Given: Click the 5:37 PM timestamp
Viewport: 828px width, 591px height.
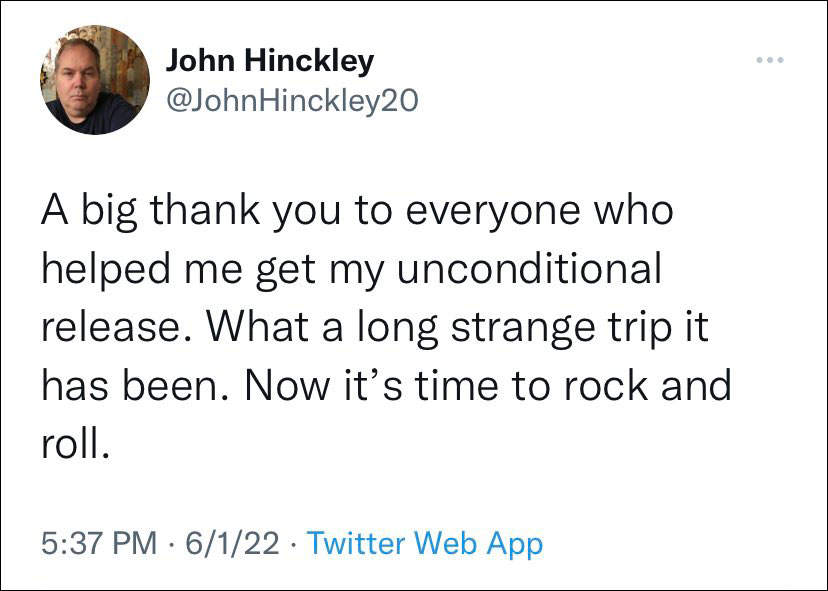Looking at the screenshot, I should point(100,544).
